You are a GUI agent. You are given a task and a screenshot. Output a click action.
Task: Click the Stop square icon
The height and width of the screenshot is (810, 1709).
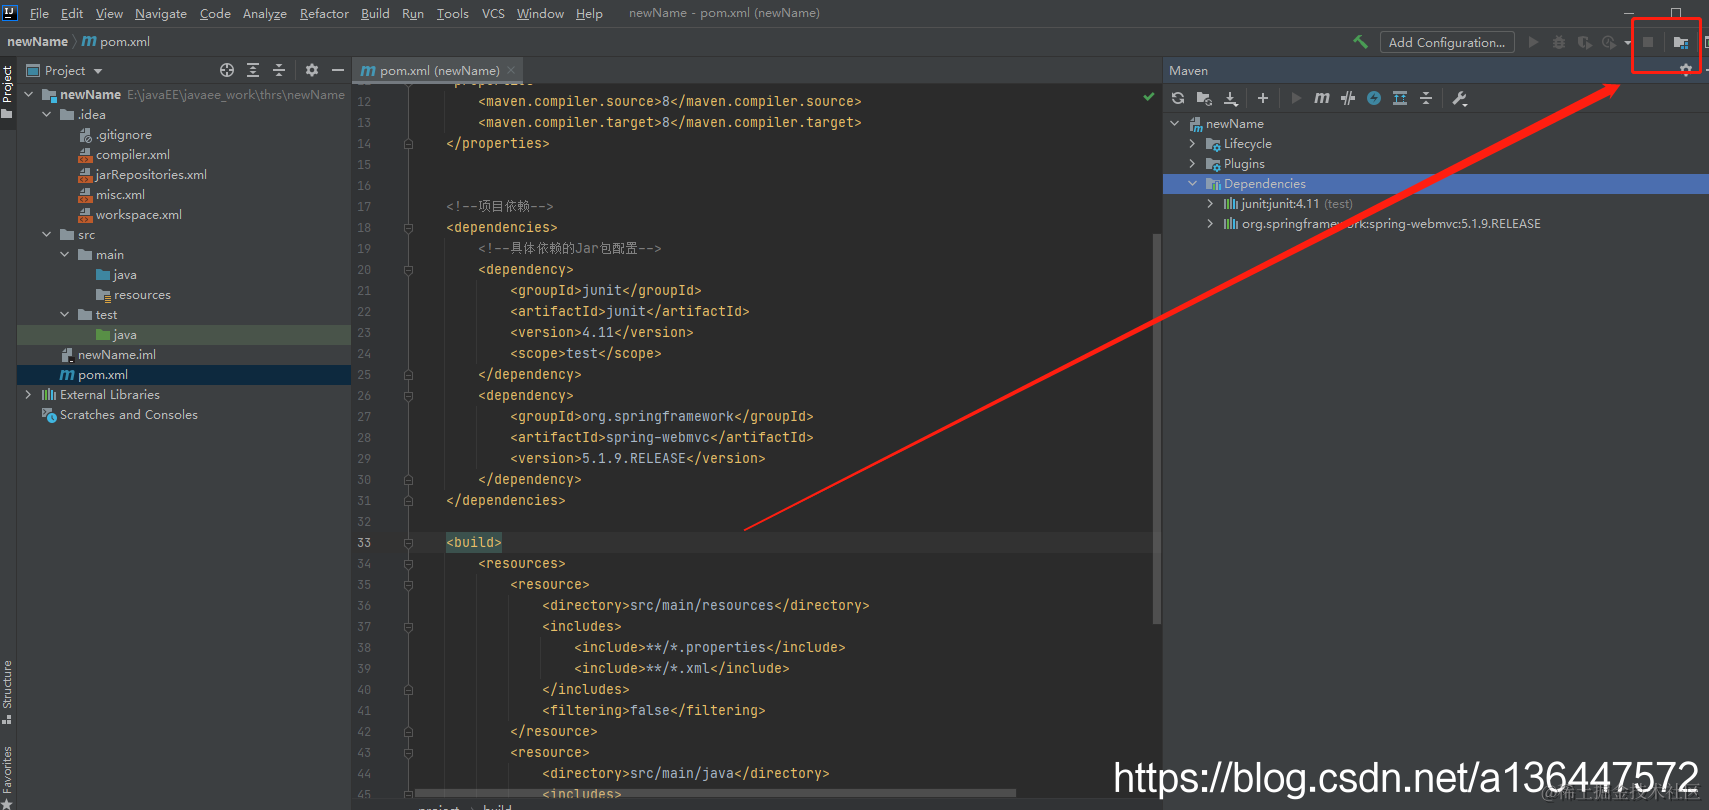click(x=1648, y=42)
